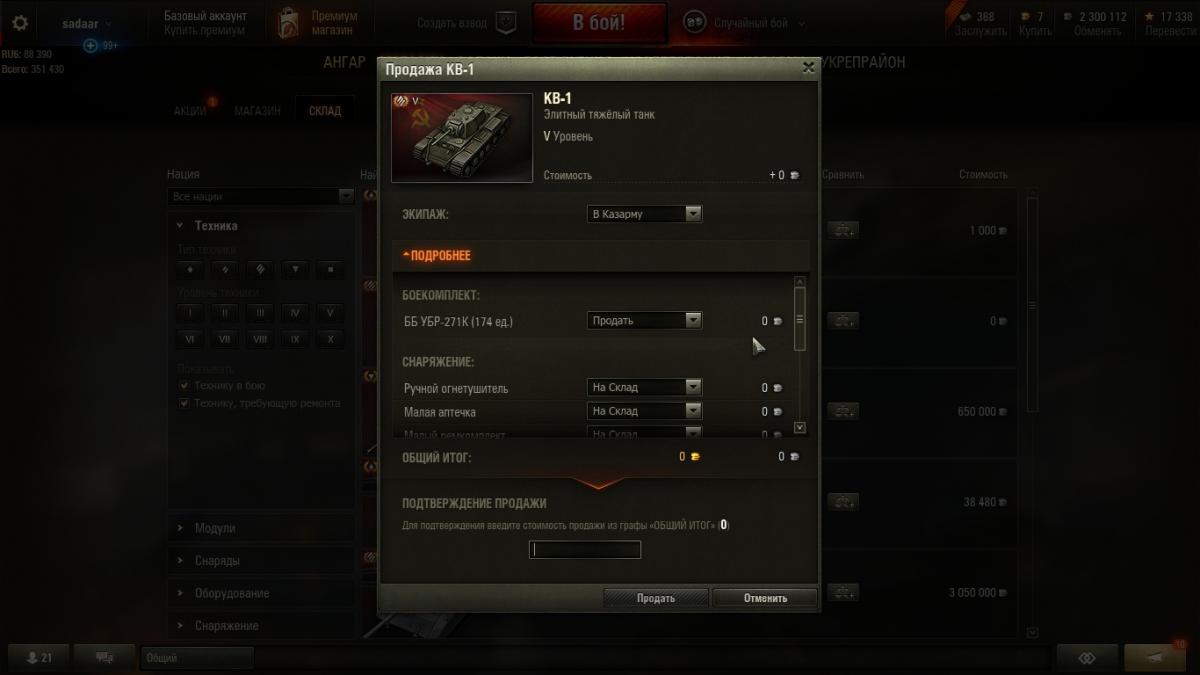Switch to the Акции tab
Screen dimensions: 1200x675
tap(190, 111)
